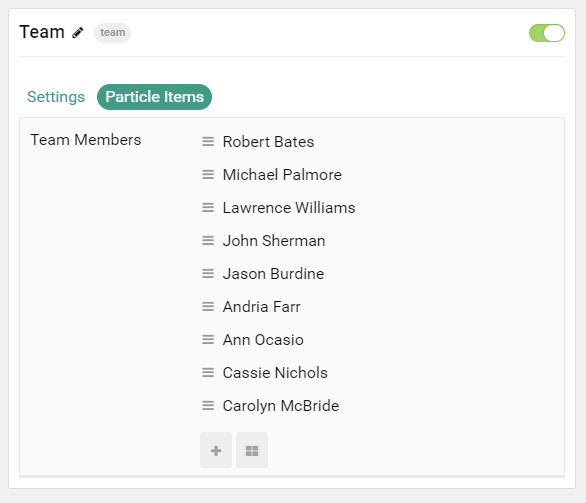Click the gray team tag badge
Viewport: 586px width, 503px height.
pyautogui.click(x=112, y=33)
